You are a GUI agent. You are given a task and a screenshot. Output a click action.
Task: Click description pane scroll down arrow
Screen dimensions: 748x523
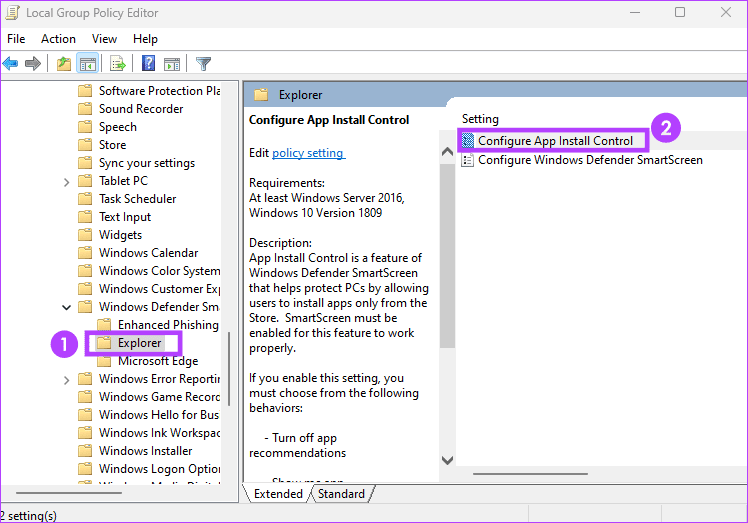point(447,460)
